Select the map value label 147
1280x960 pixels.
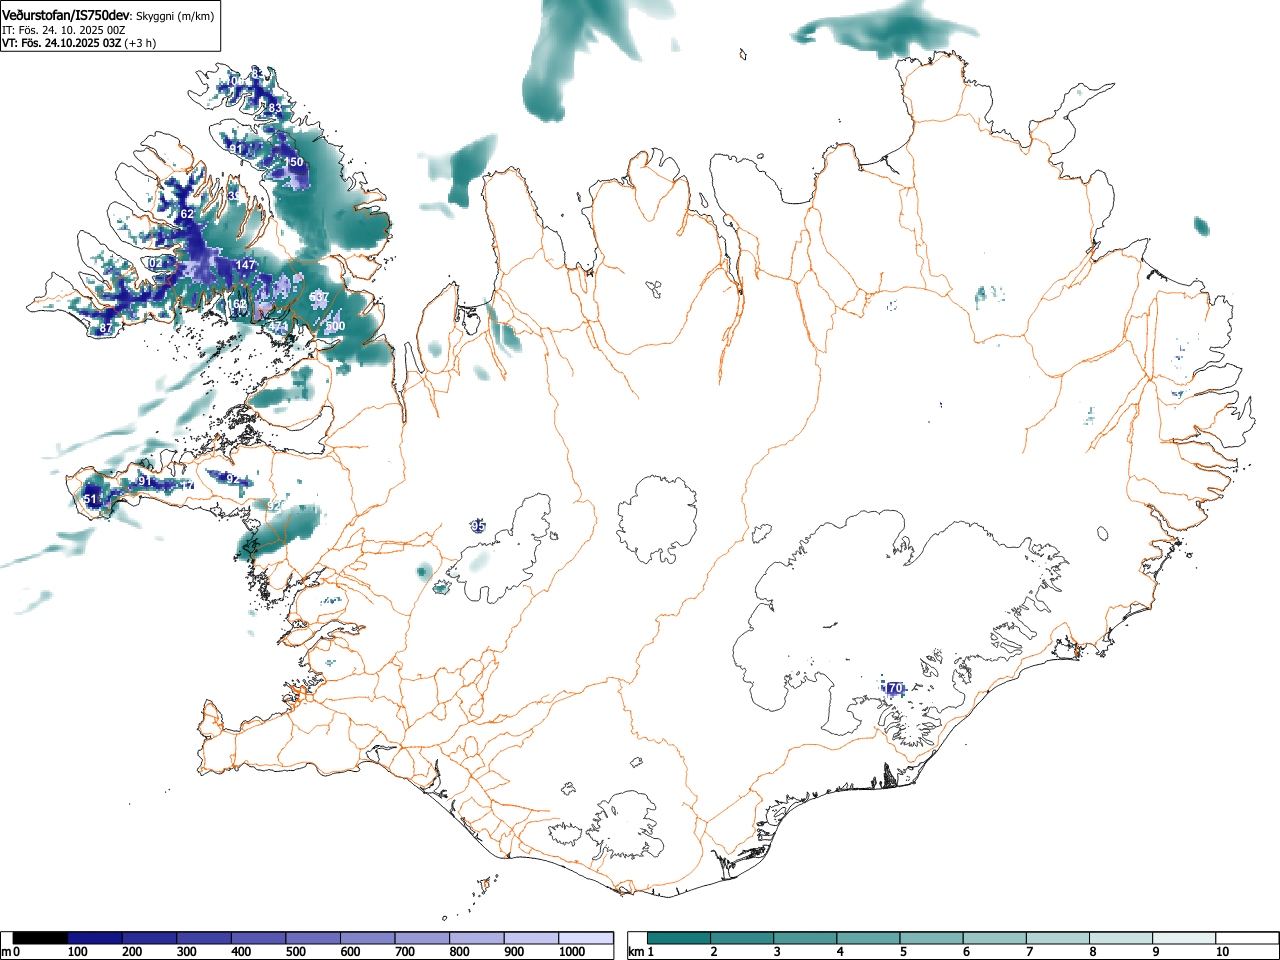(246, 265)
